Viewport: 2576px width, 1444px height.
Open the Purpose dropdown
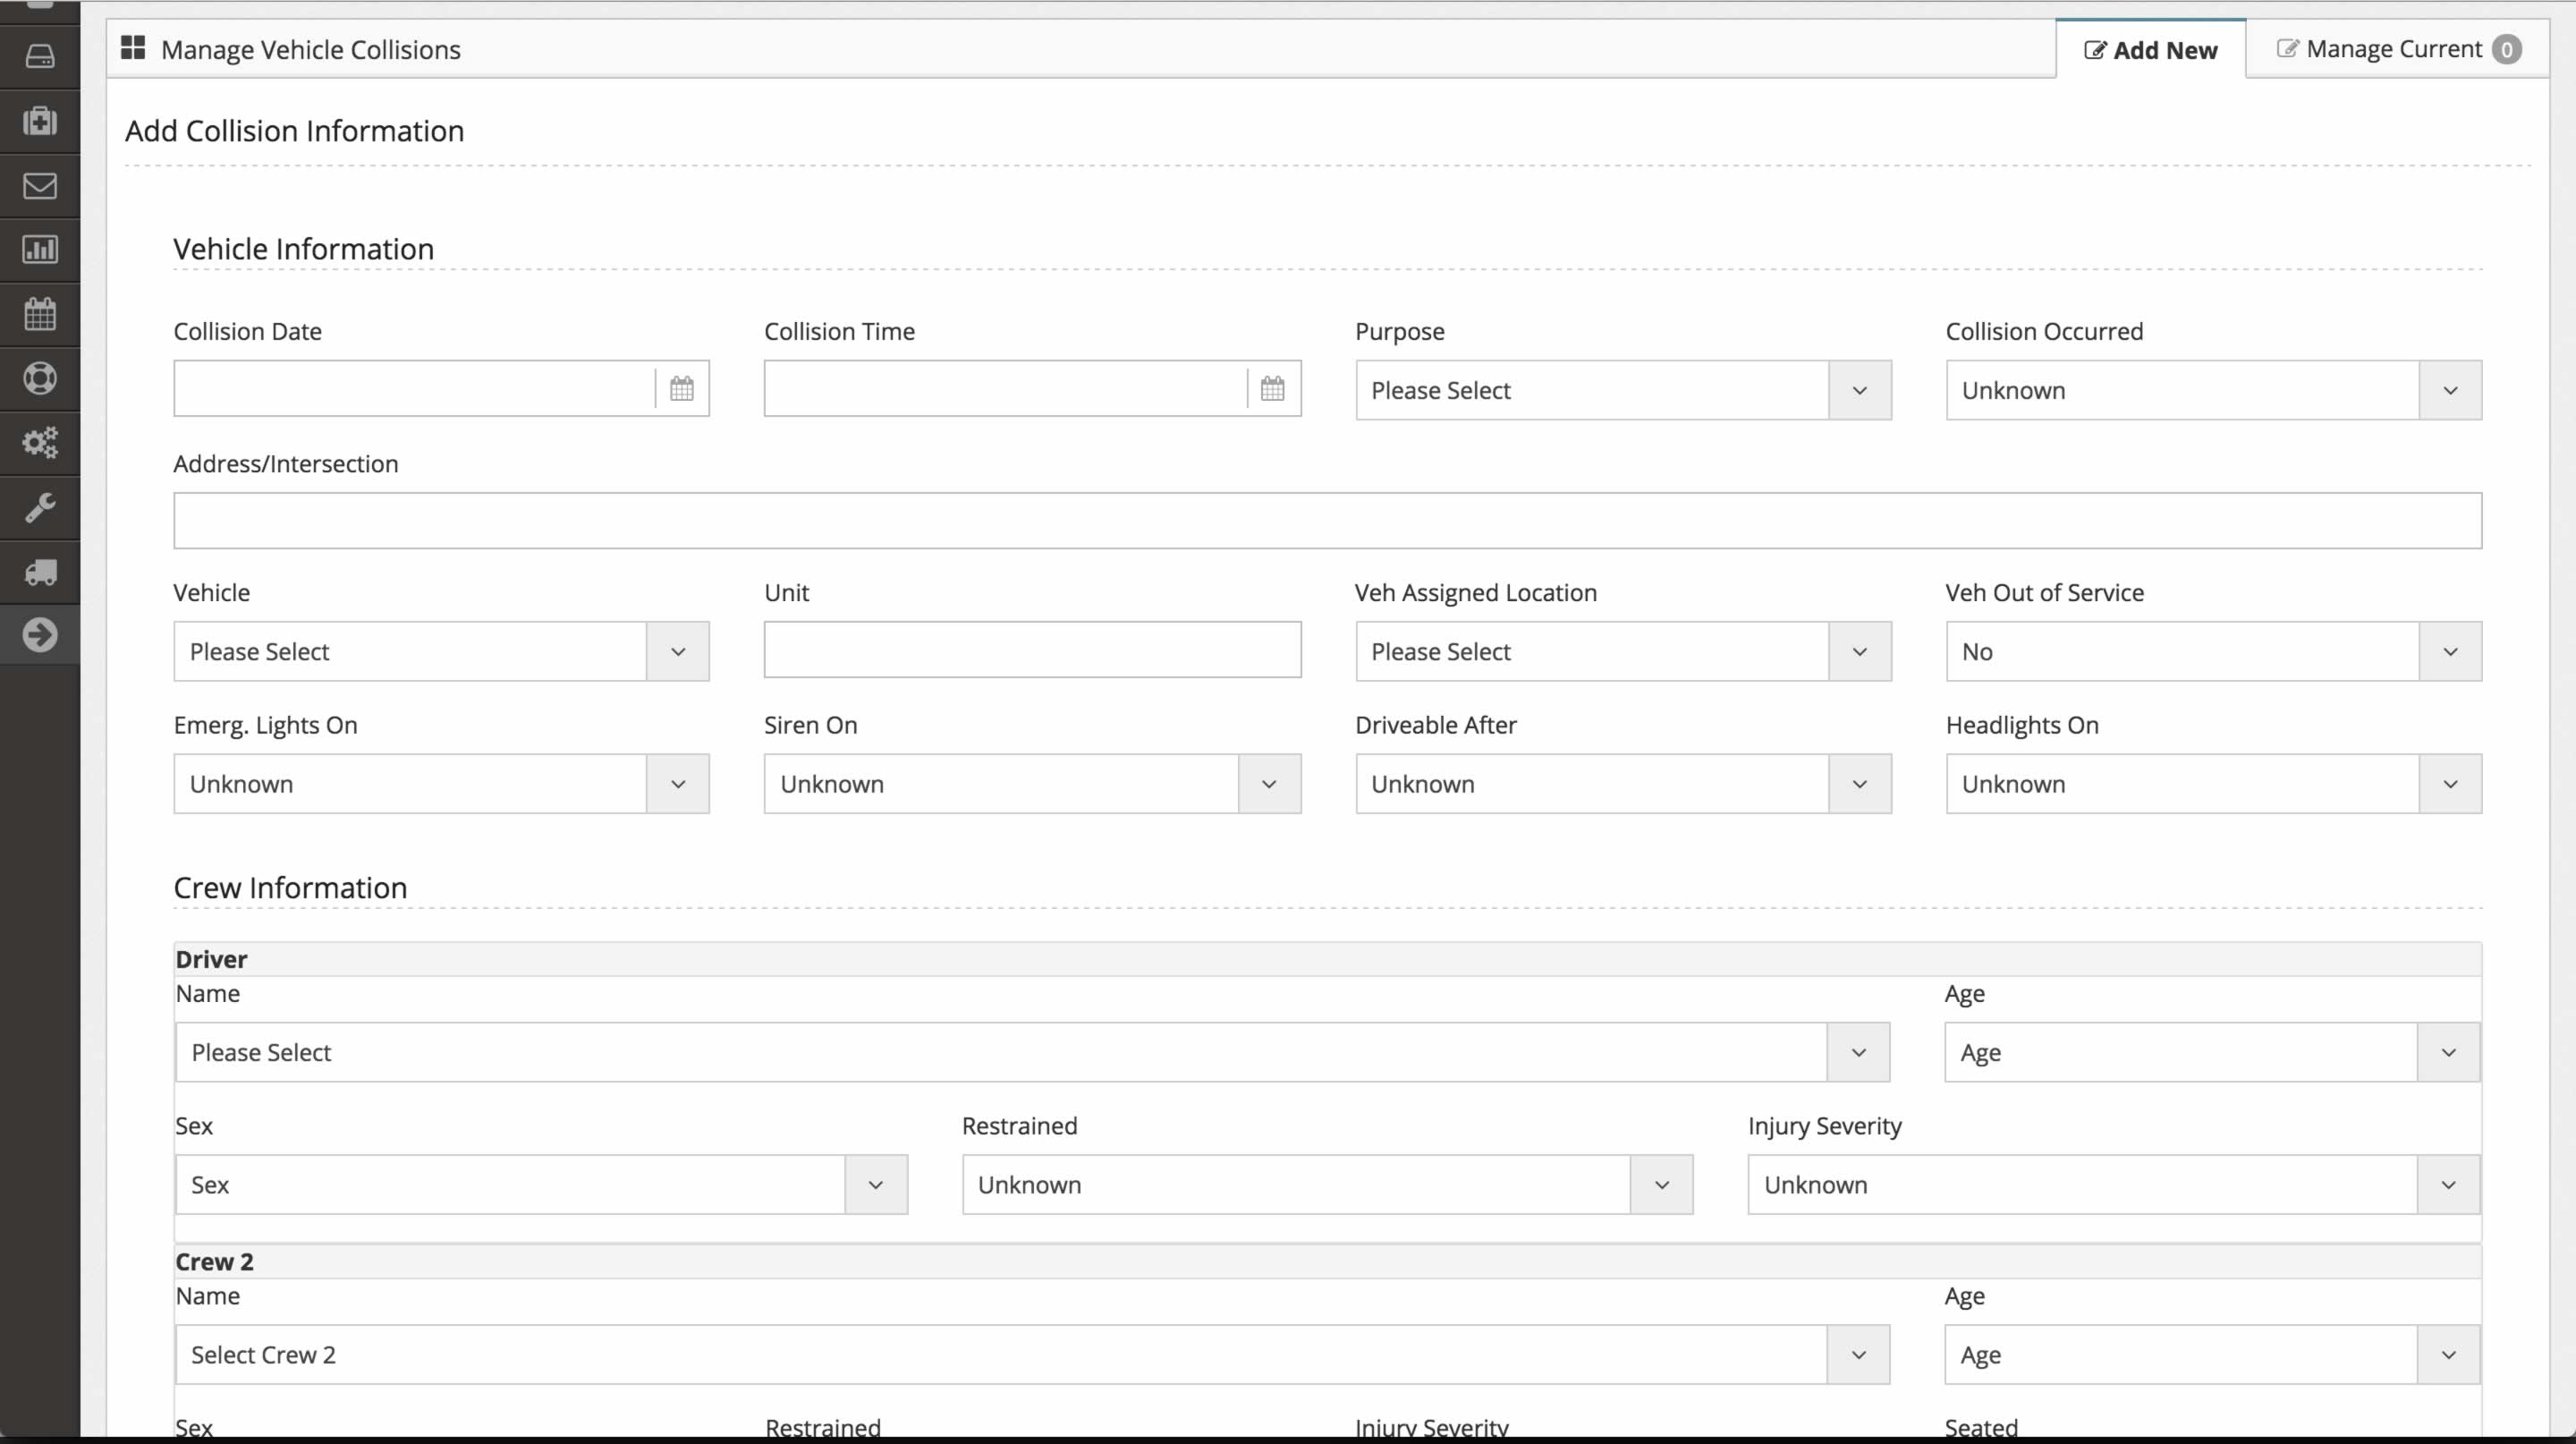tap(1623, 390)
